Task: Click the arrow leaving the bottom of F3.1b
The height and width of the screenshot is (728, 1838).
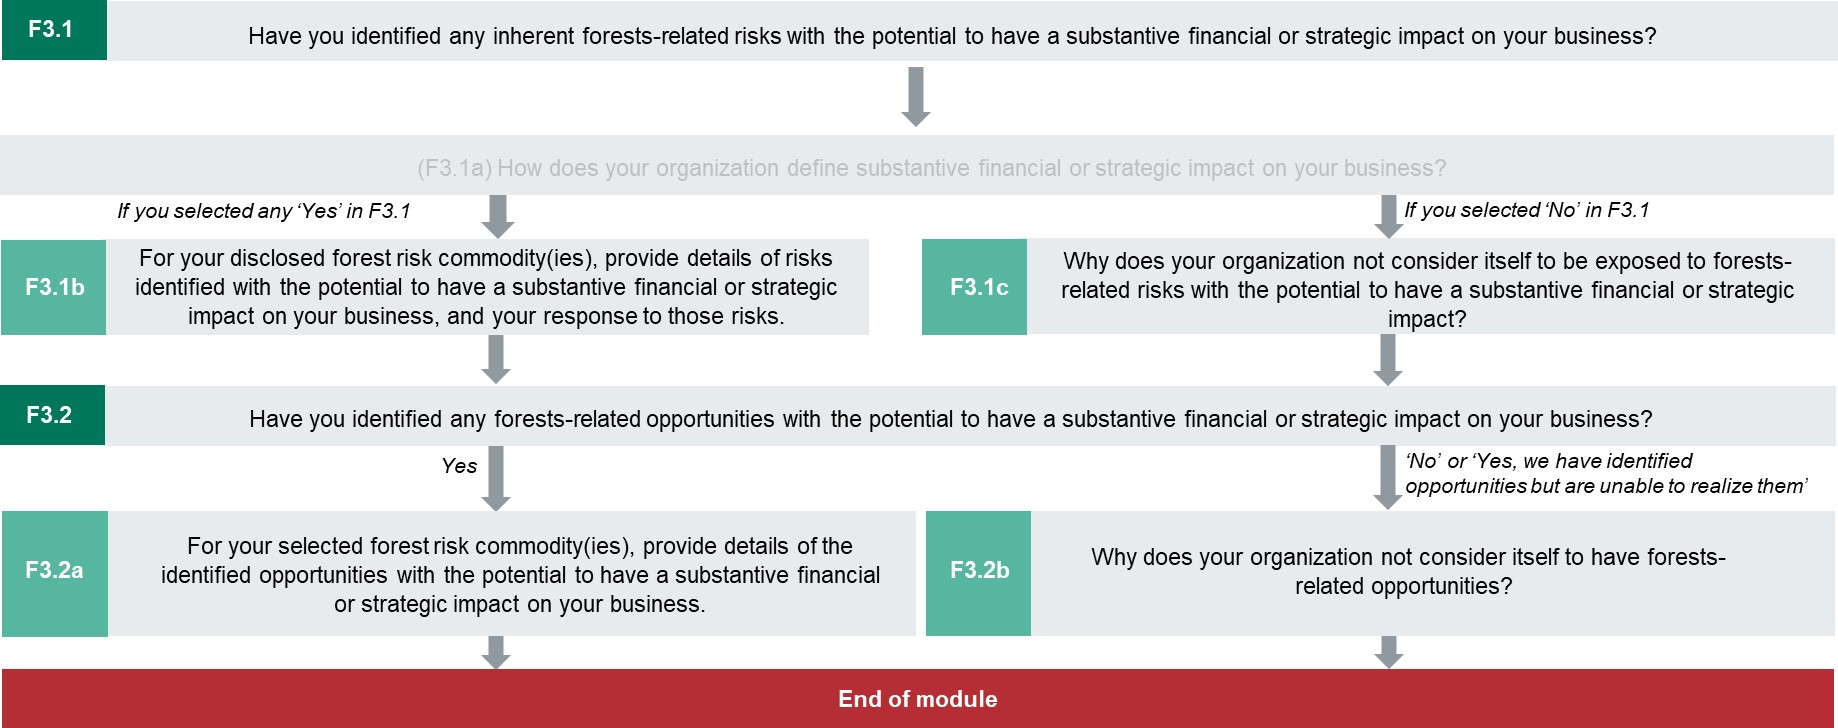Action: click(x=496, y=359)
